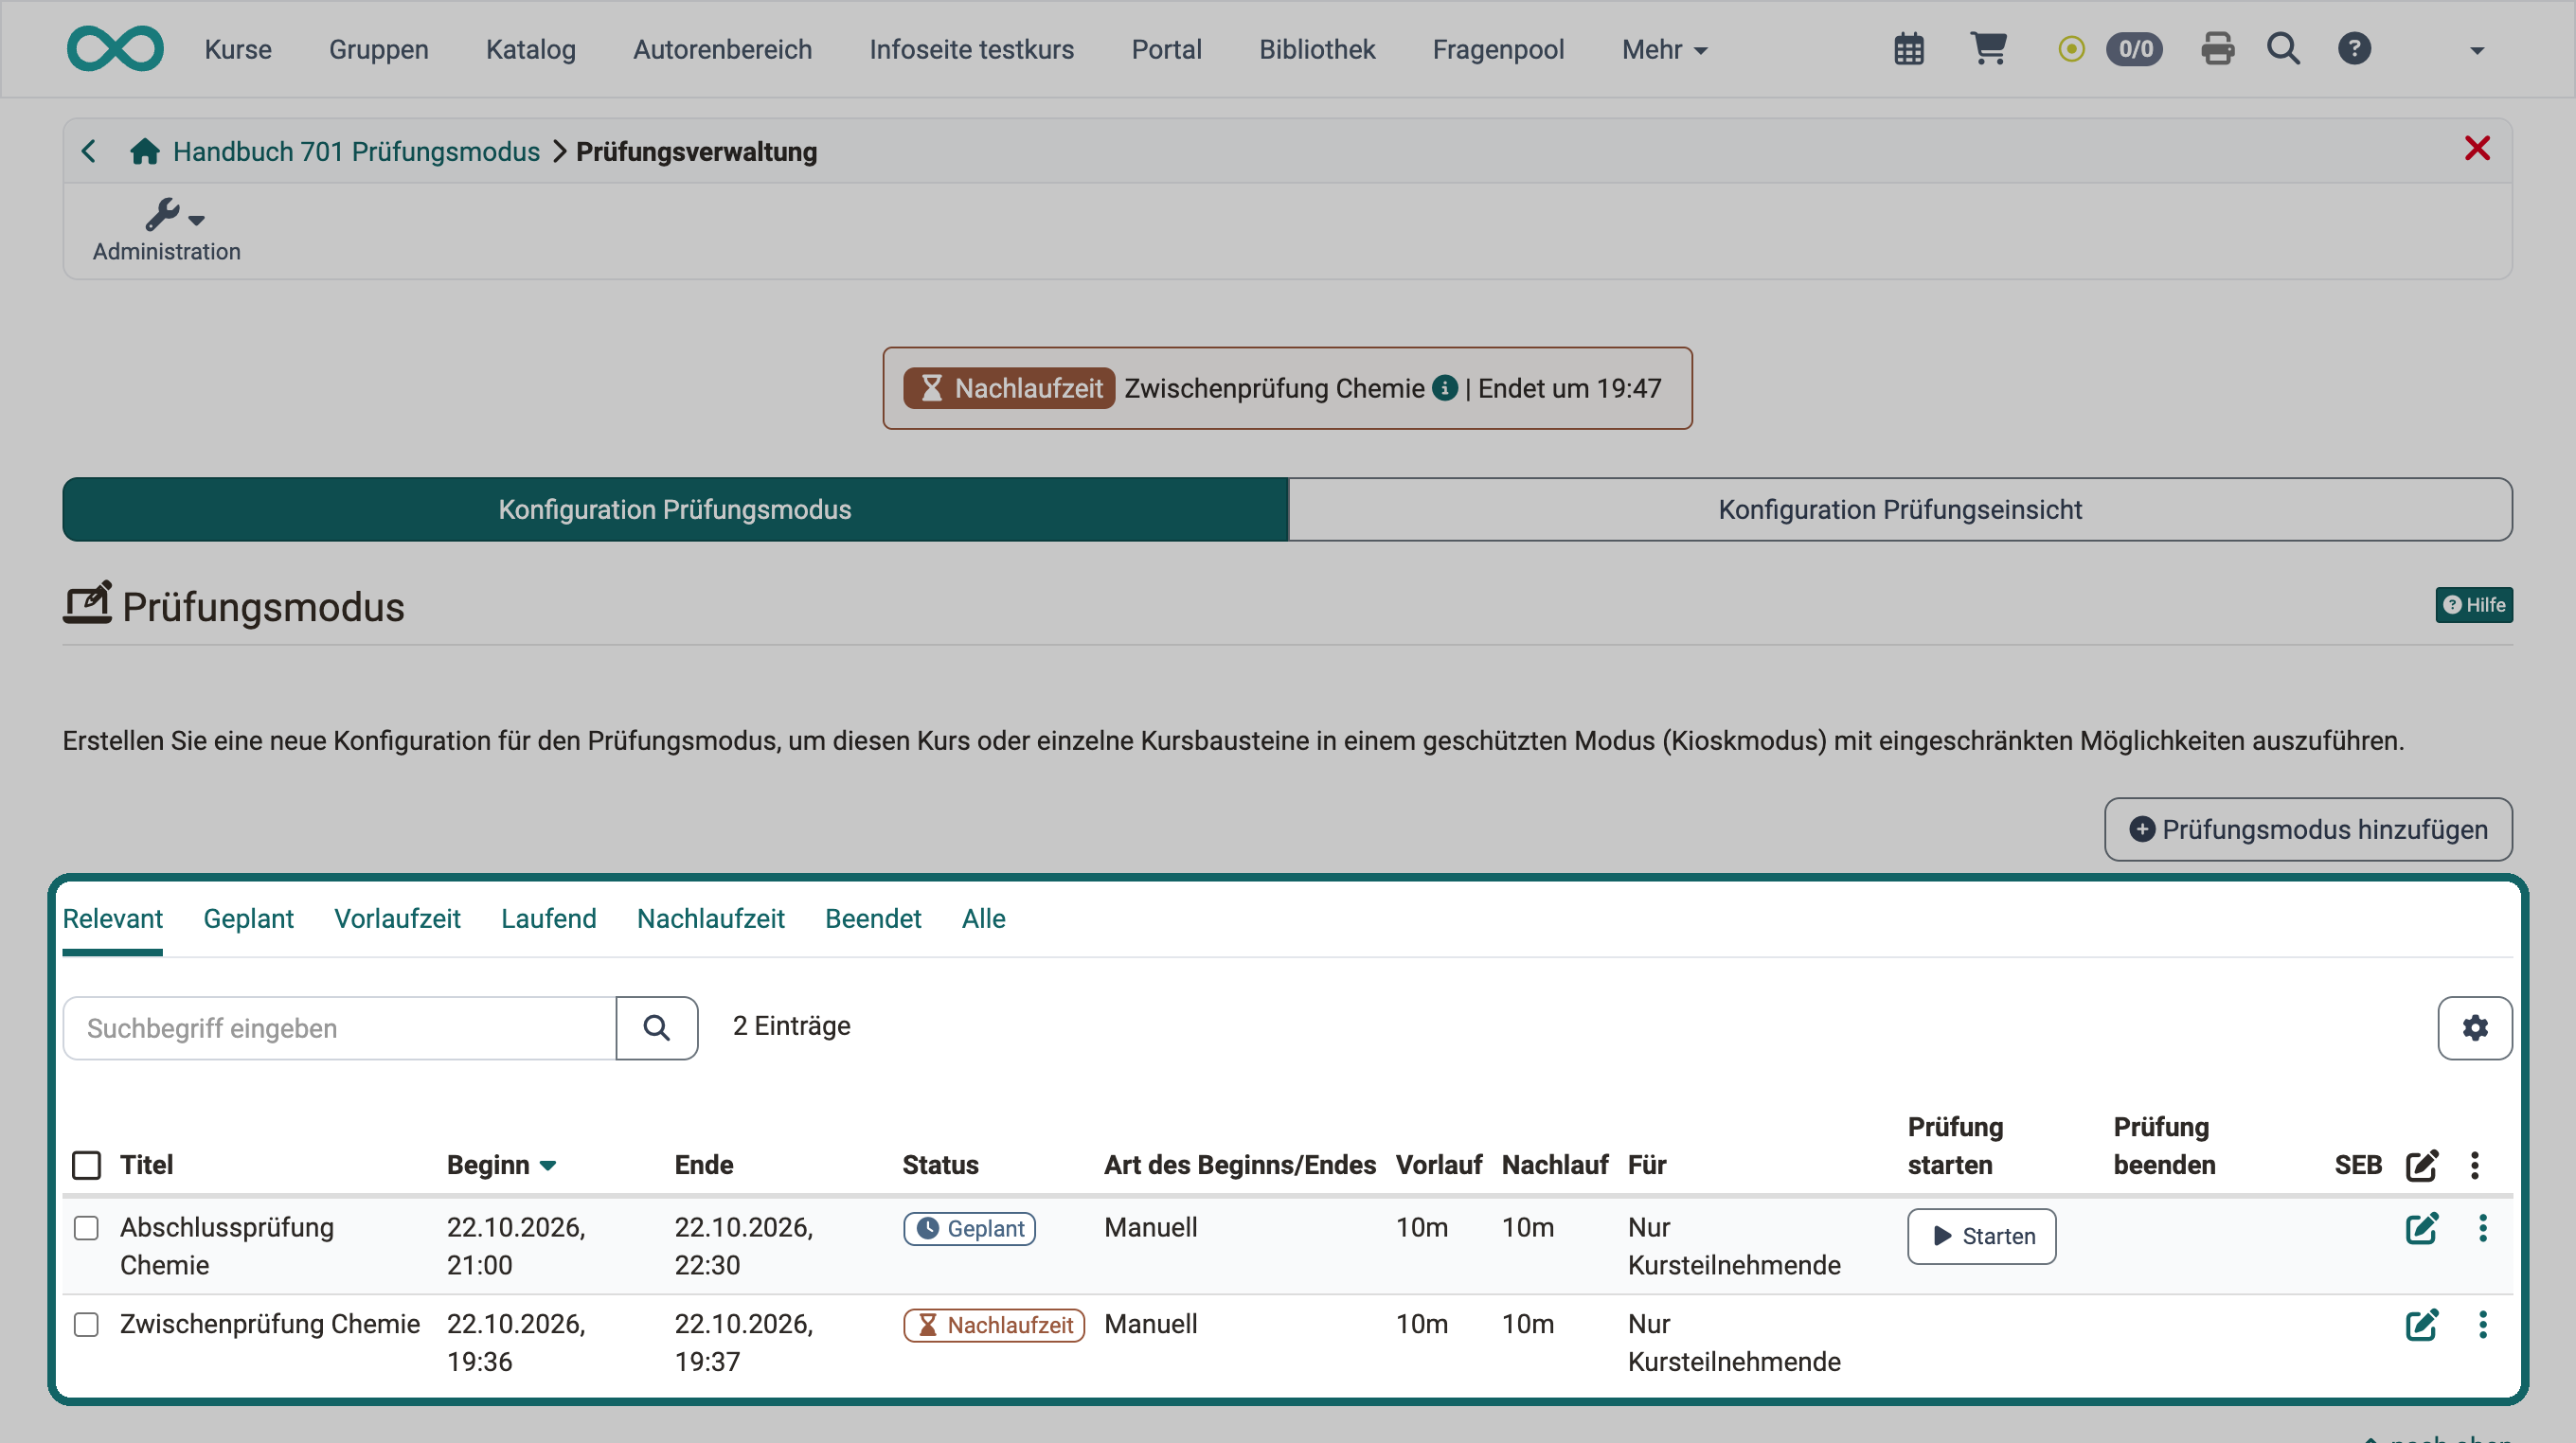Switch to Alle filter tab

pos(983,918)
